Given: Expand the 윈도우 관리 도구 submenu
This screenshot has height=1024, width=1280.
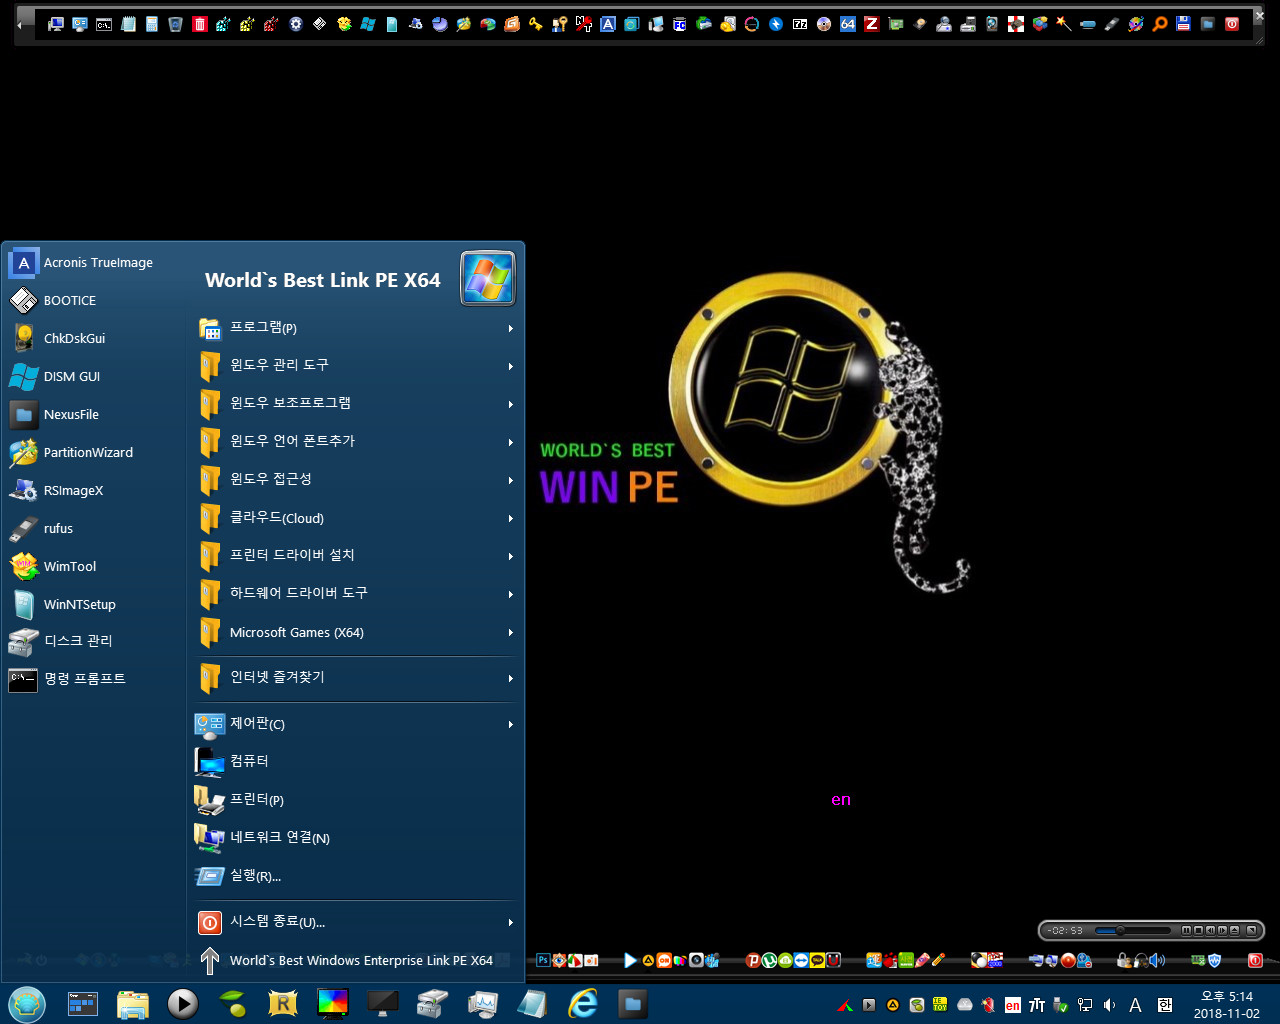Looking at the screenshot, I should (357, 366).
